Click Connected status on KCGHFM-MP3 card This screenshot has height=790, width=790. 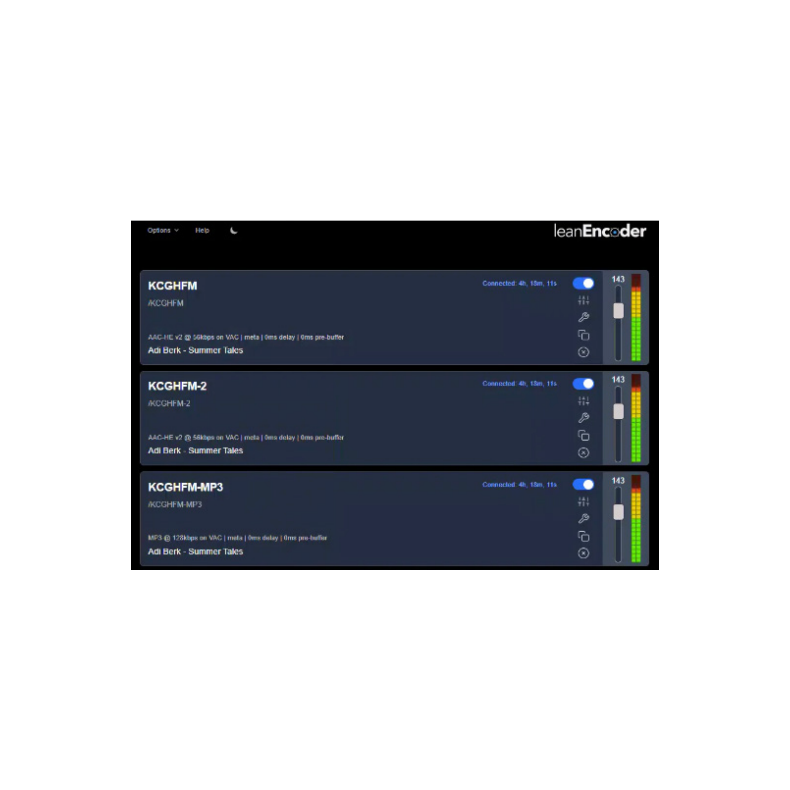519,485
